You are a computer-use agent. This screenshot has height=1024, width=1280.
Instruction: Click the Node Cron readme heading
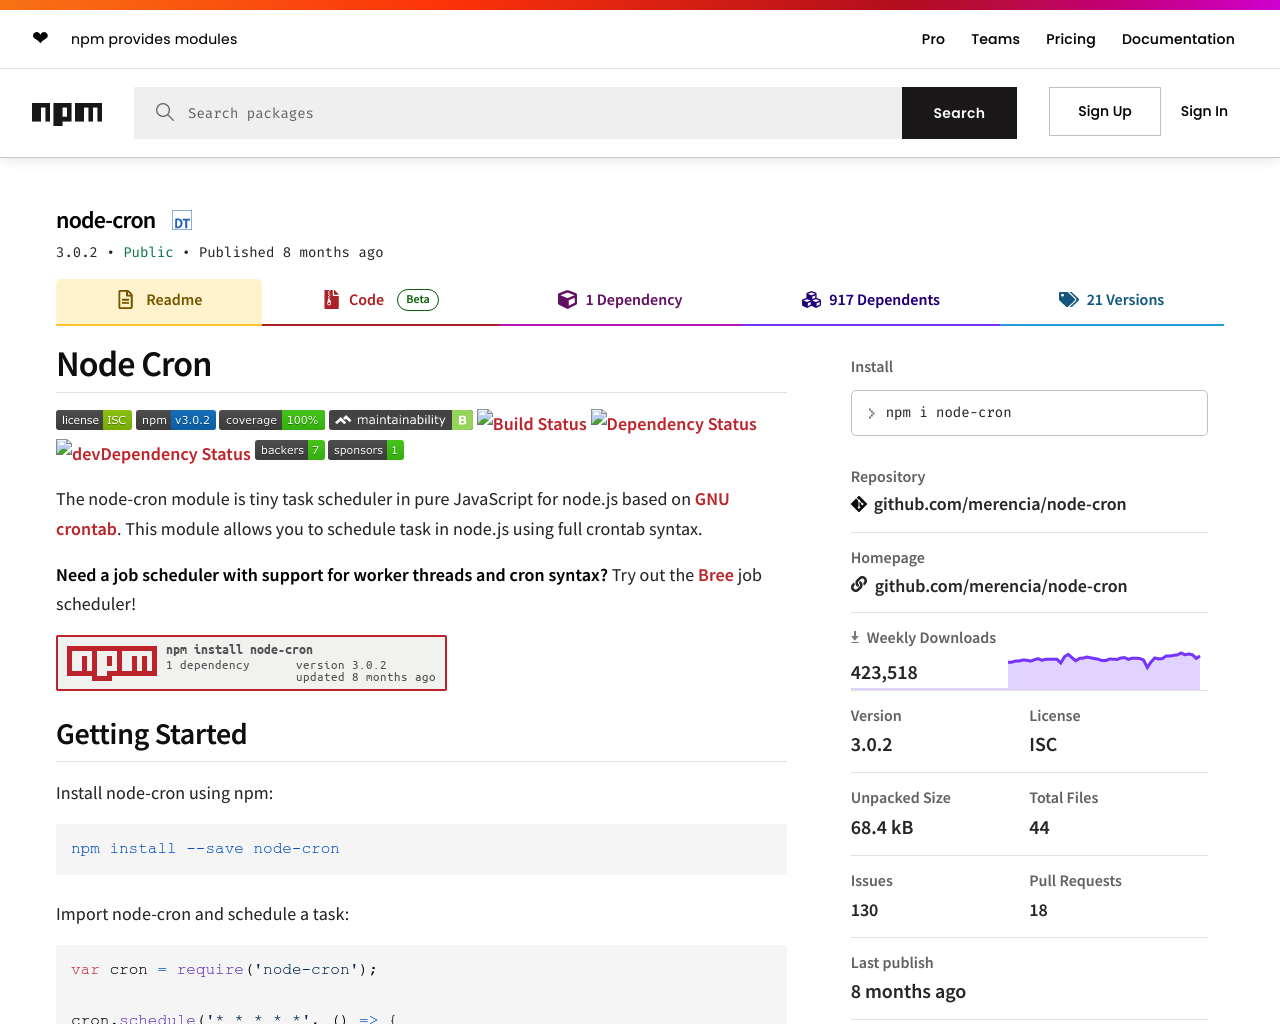[134, 364]
